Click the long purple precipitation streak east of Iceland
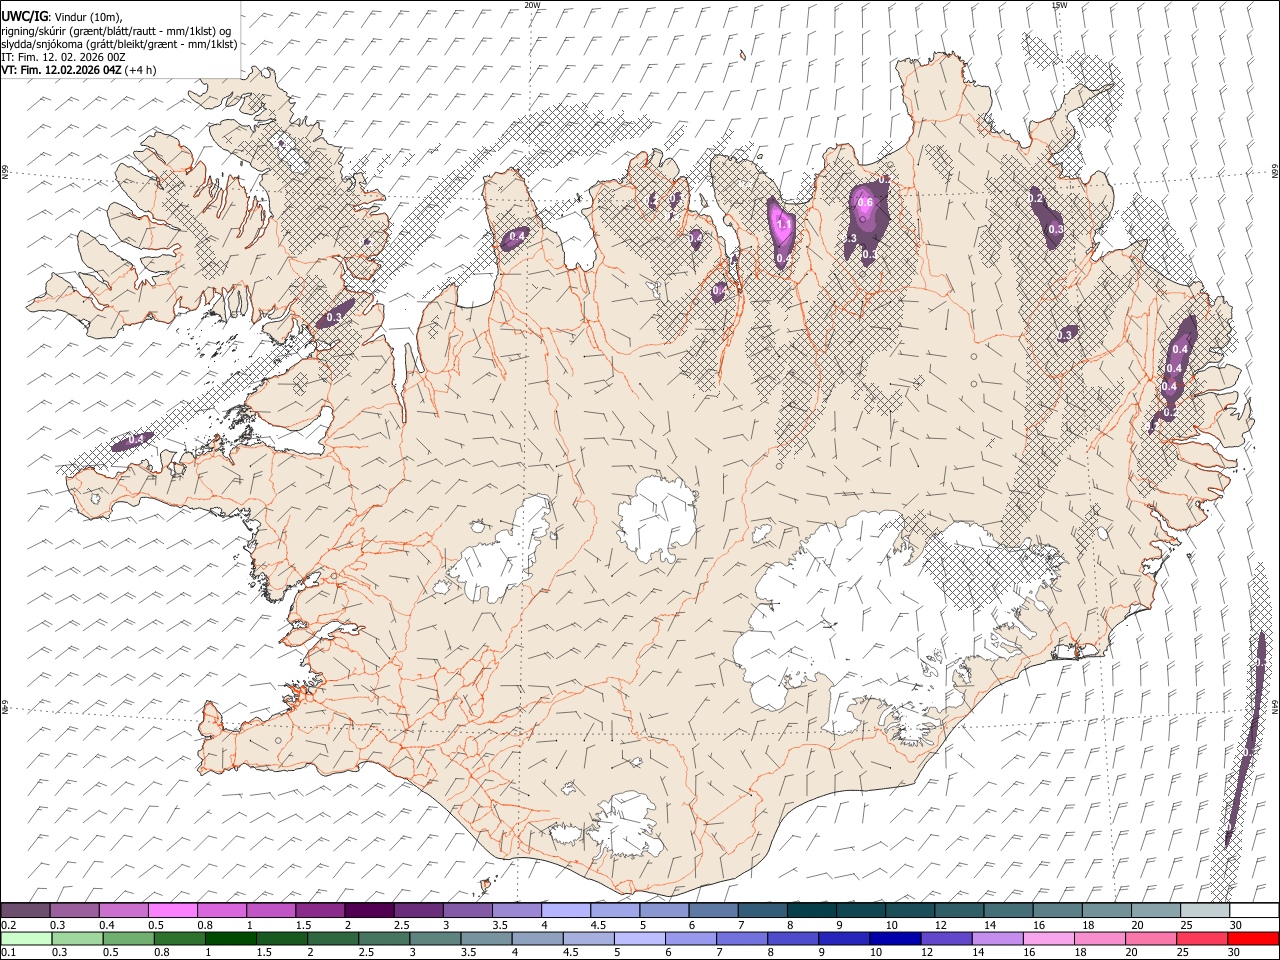Viewport: 1280px width, 960px height. click(x=1246, y=740)
